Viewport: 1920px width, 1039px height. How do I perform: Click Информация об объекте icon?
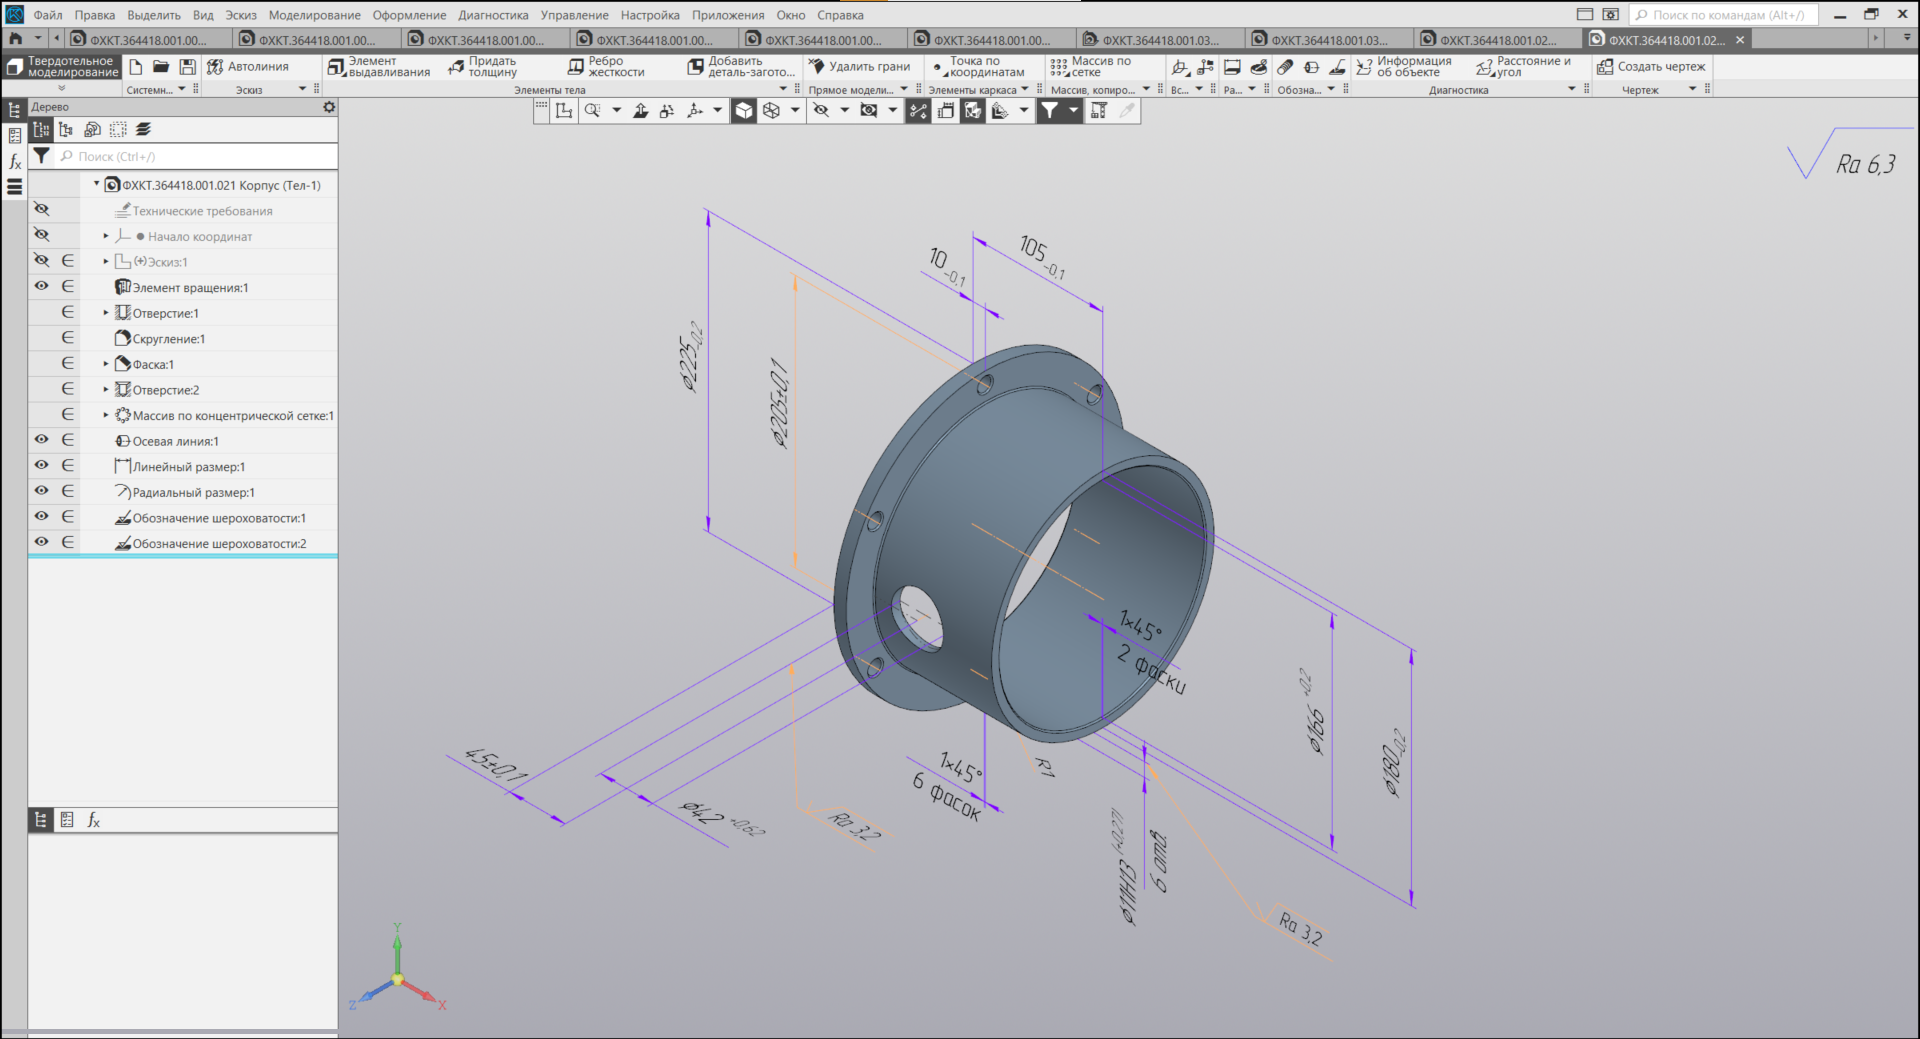tap(1403, 67)
